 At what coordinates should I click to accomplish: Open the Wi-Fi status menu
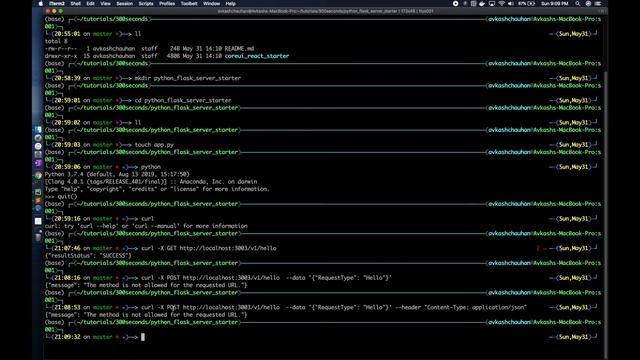(x=502, y=4)
